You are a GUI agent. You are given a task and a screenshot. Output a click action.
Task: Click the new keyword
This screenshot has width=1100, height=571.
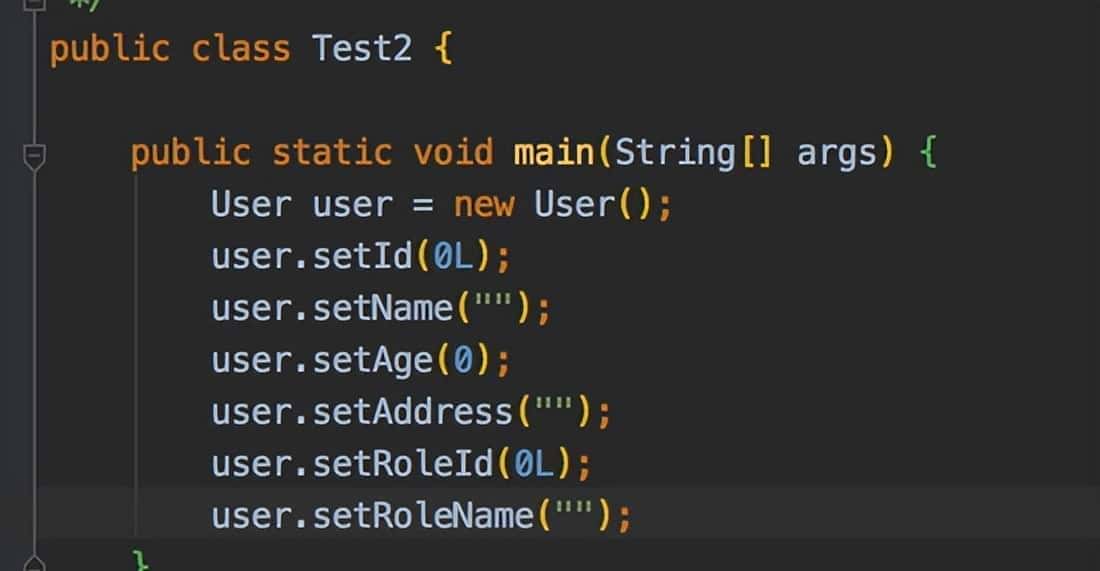point(484,205)
